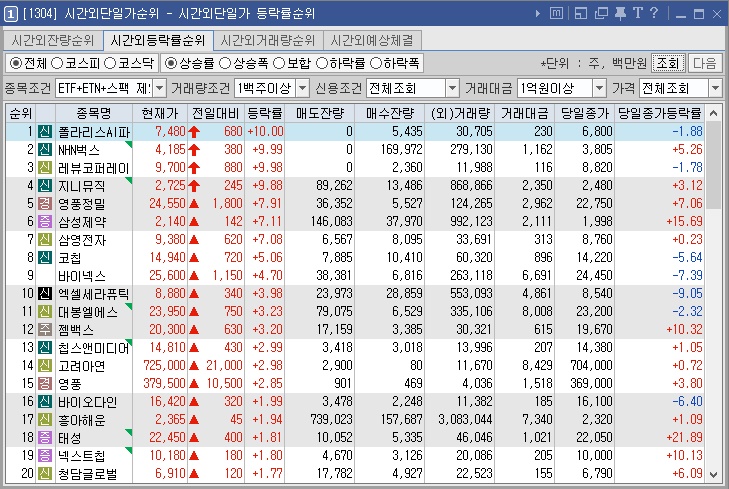Click the window layout icon in title bar
The width and height of the screenshot is (729, 489).
pyautogui.click(x=581, y=13)
